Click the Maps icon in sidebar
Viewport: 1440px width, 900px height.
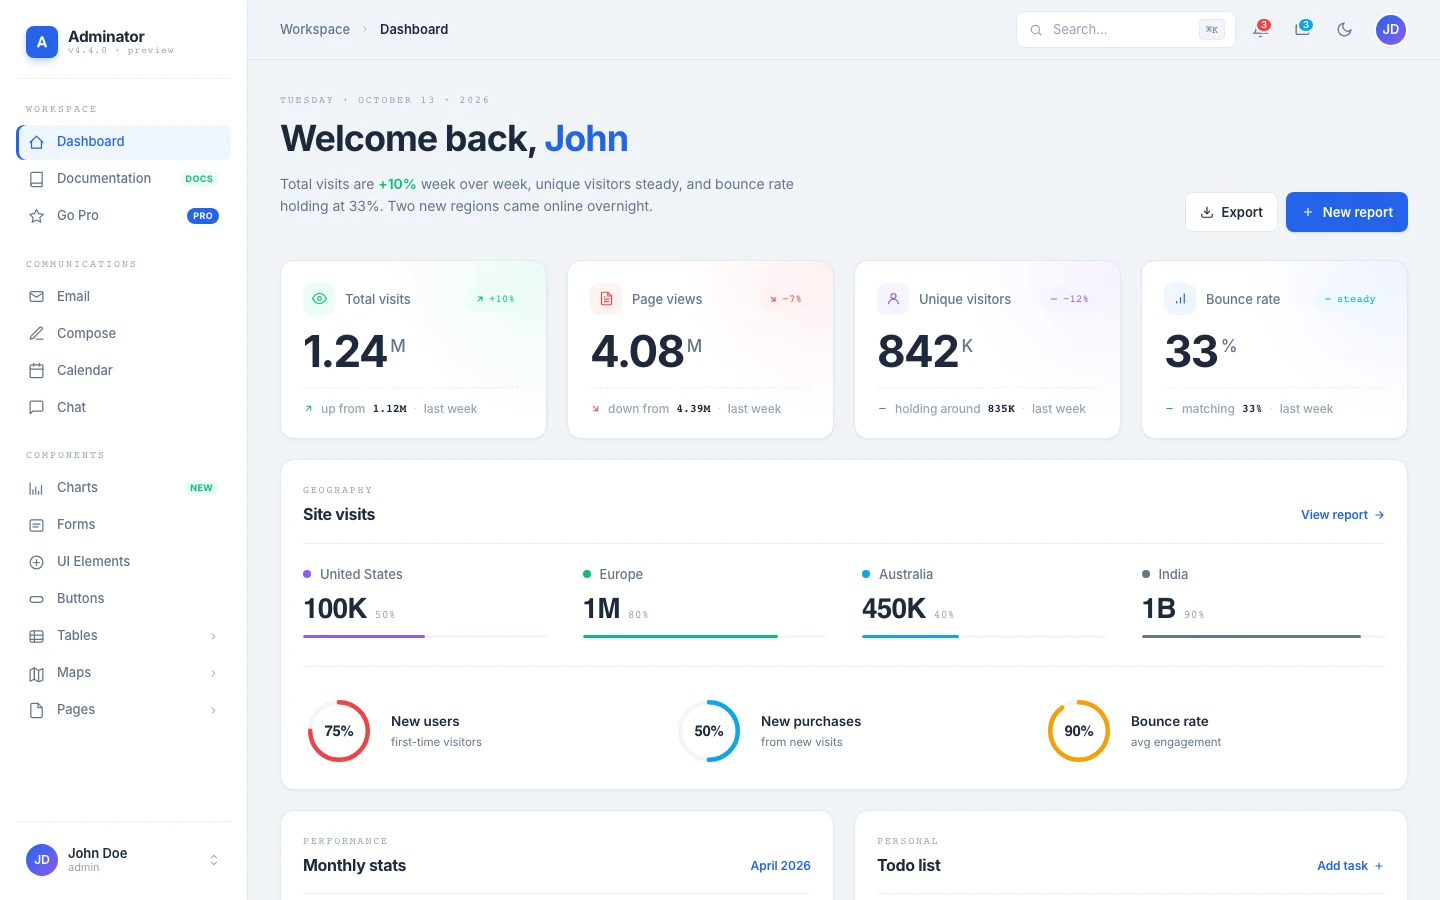pos(37,673)
